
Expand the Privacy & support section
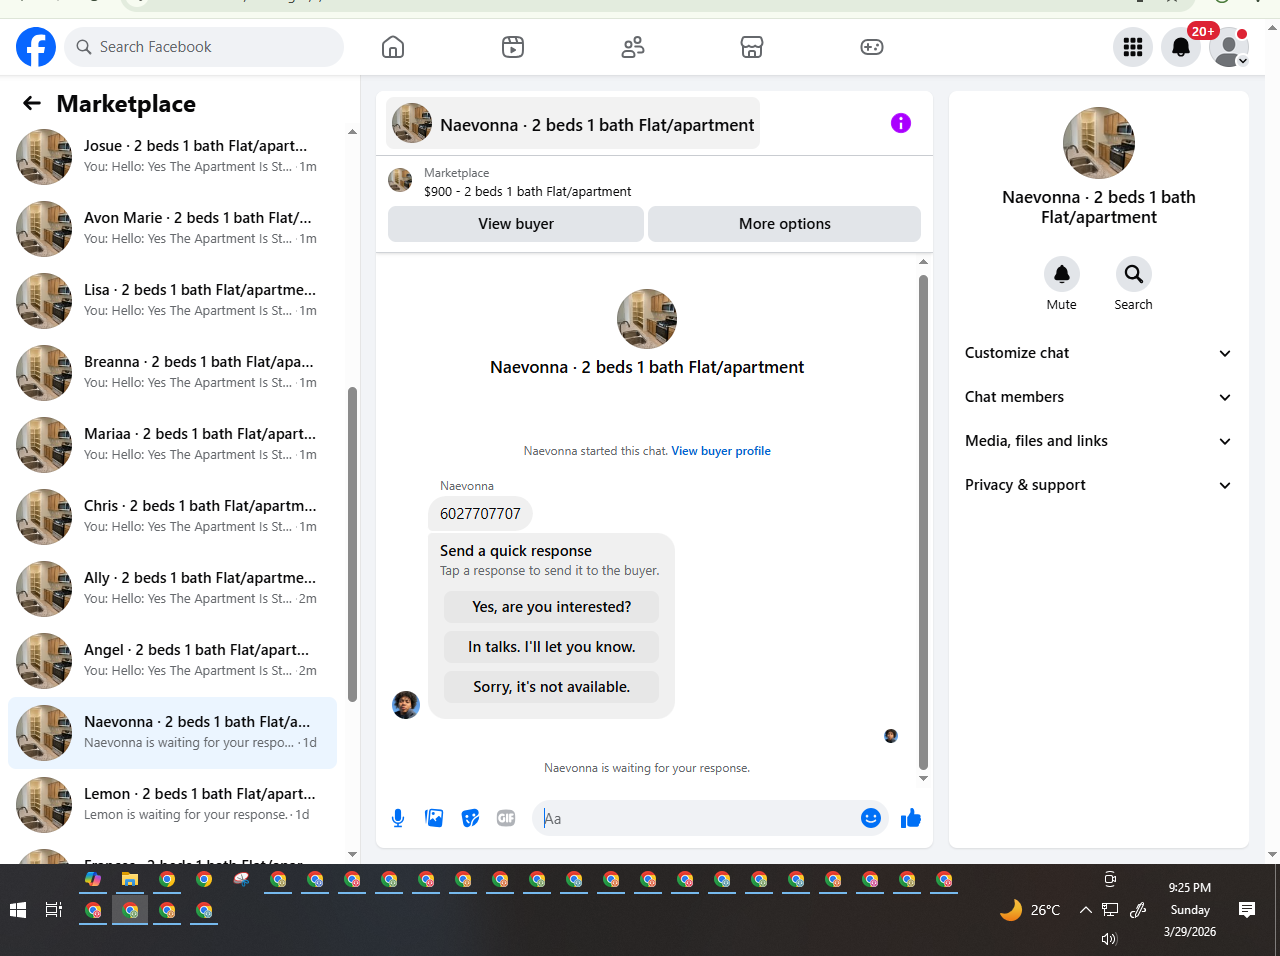(x=1098, y=485)
